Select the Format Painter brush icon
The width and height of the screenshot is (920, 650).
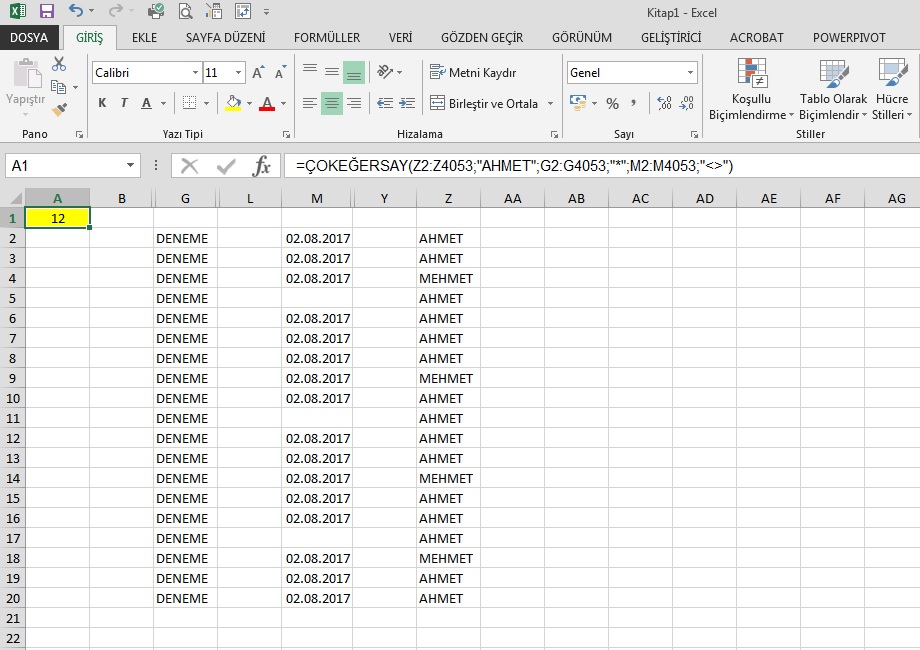(x=59, y=108)
